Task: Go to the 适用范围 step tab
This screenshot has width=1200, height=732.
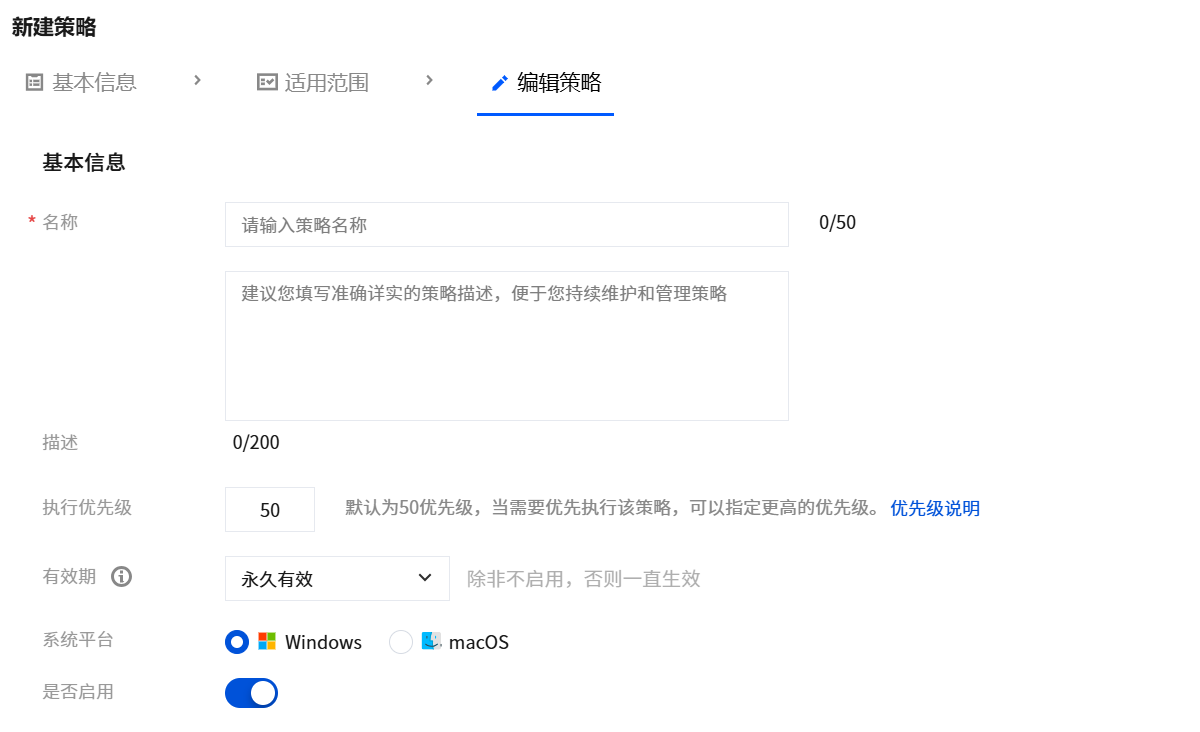Action: (314, 82)
